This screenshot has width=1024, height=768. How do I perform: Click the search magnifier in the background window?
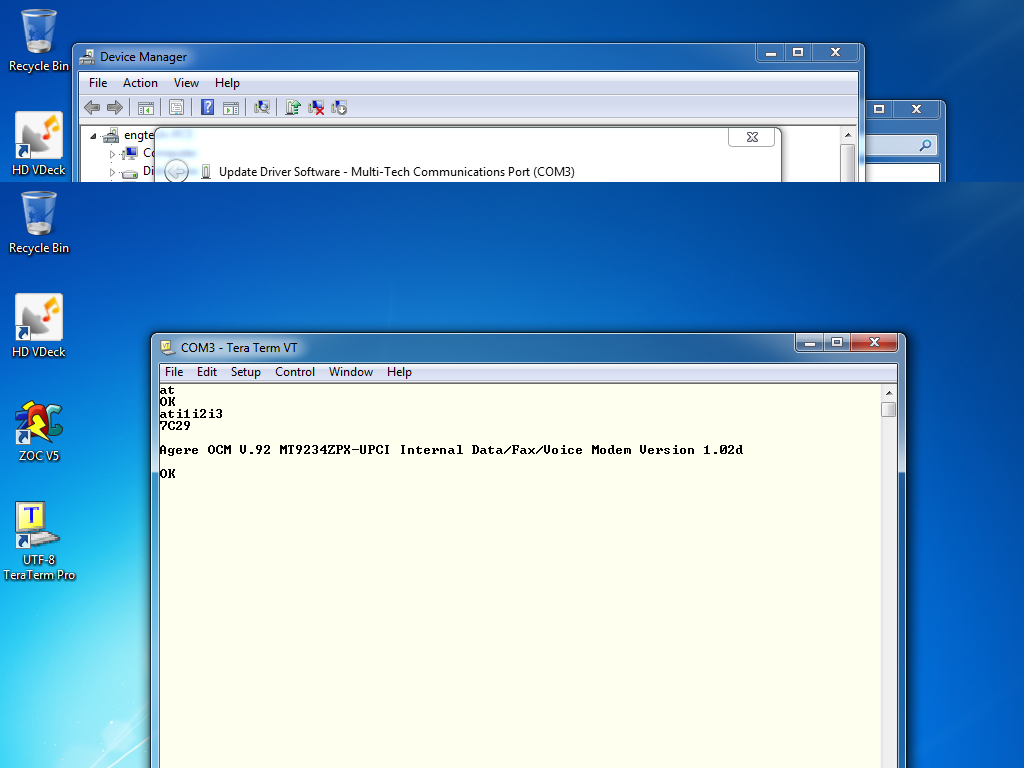[x=925, y=146]
